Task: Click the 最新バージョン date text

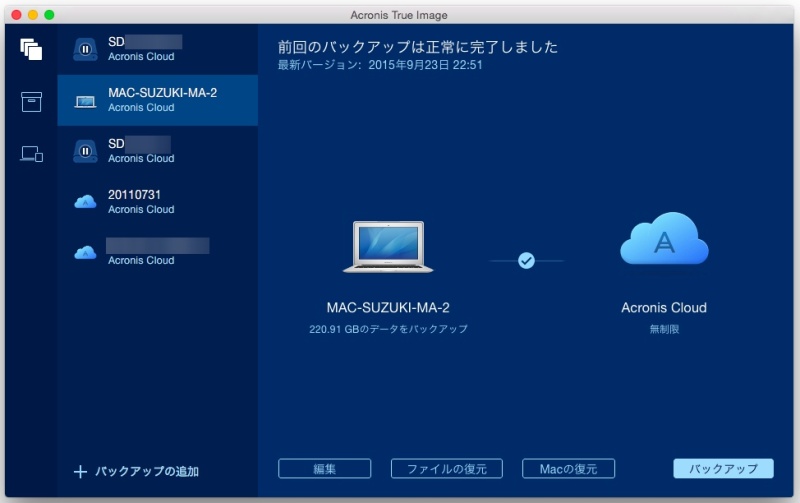Action: pos(380,65)
